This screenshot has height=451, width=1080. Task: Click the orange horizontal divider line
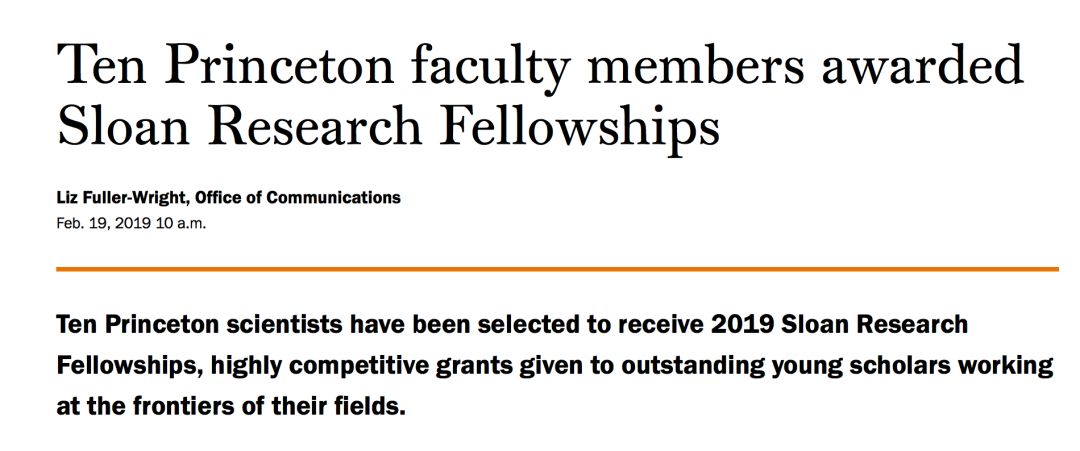(557, 269)
